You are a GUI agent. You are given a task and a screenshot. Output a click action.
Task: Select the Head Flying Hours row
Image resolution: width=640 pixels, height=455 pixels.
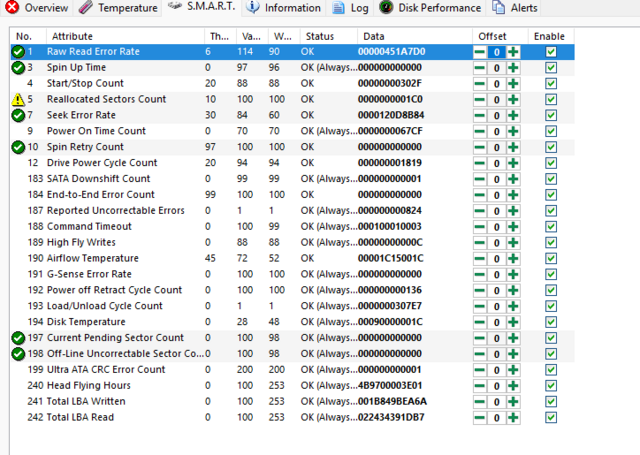[292, 386]
